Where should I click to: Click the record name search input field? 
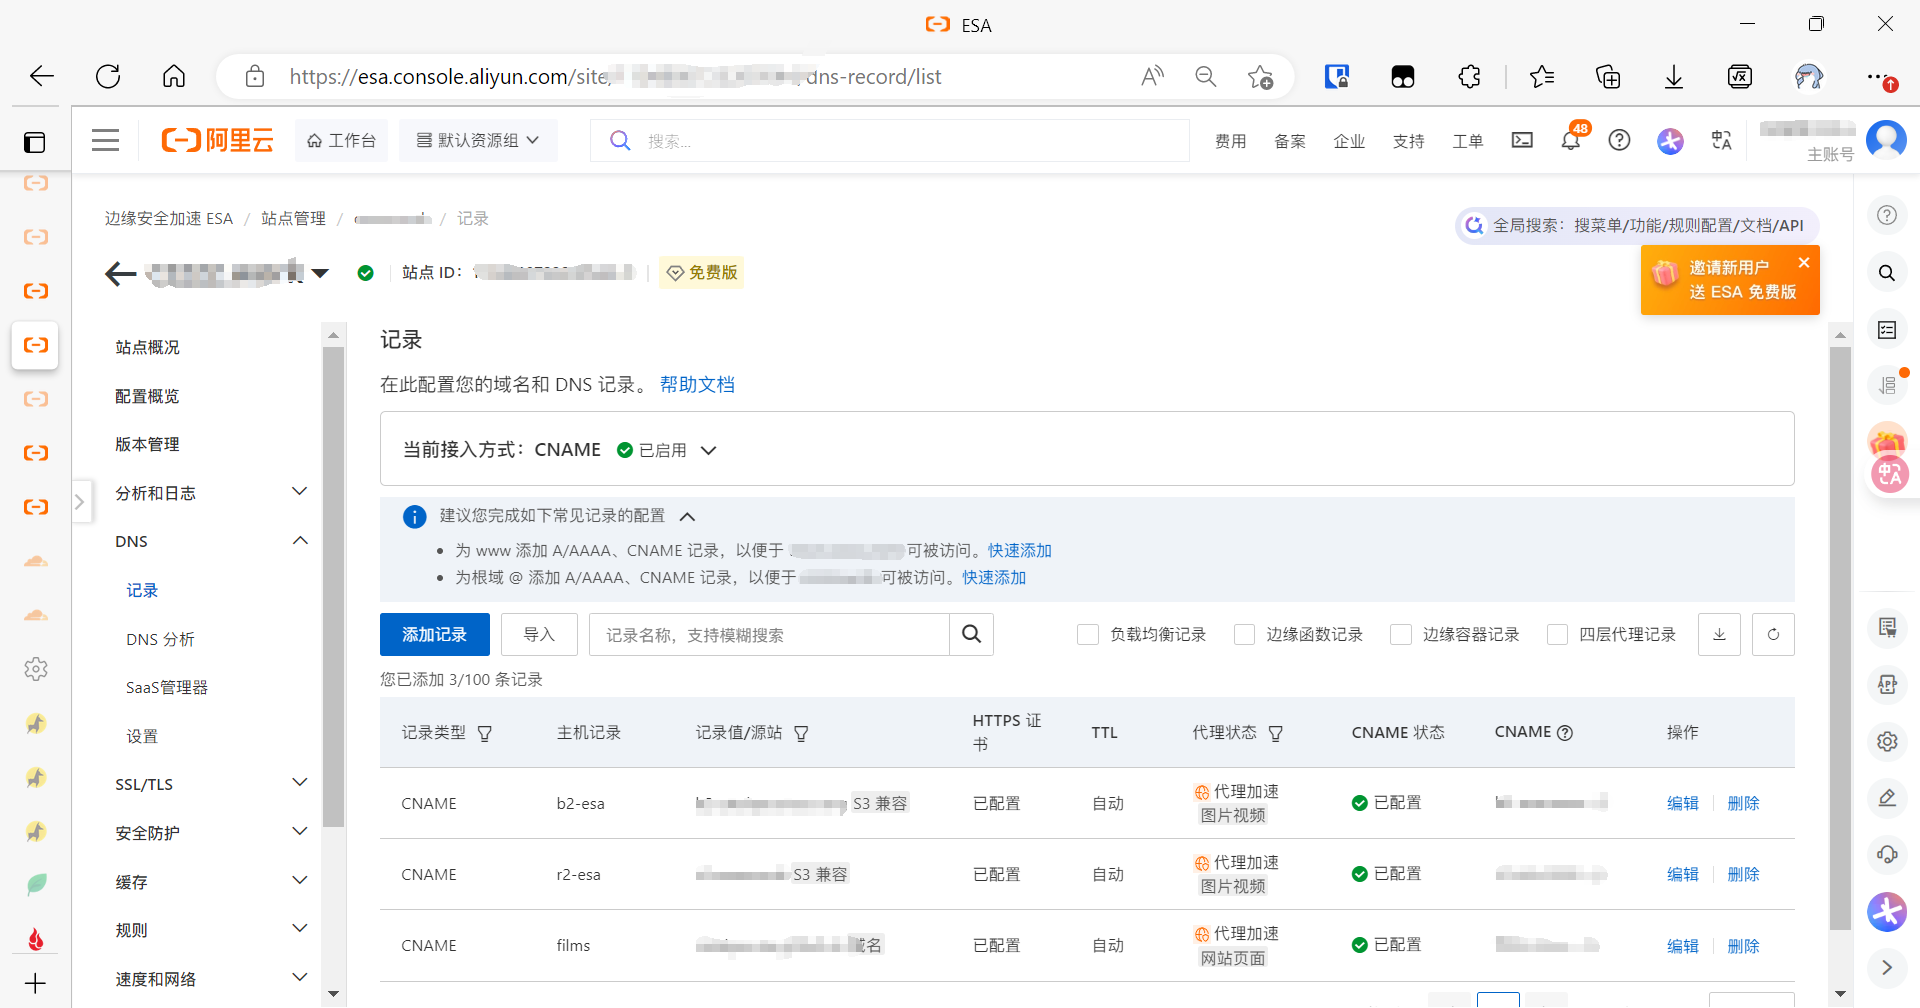(770, 634)
